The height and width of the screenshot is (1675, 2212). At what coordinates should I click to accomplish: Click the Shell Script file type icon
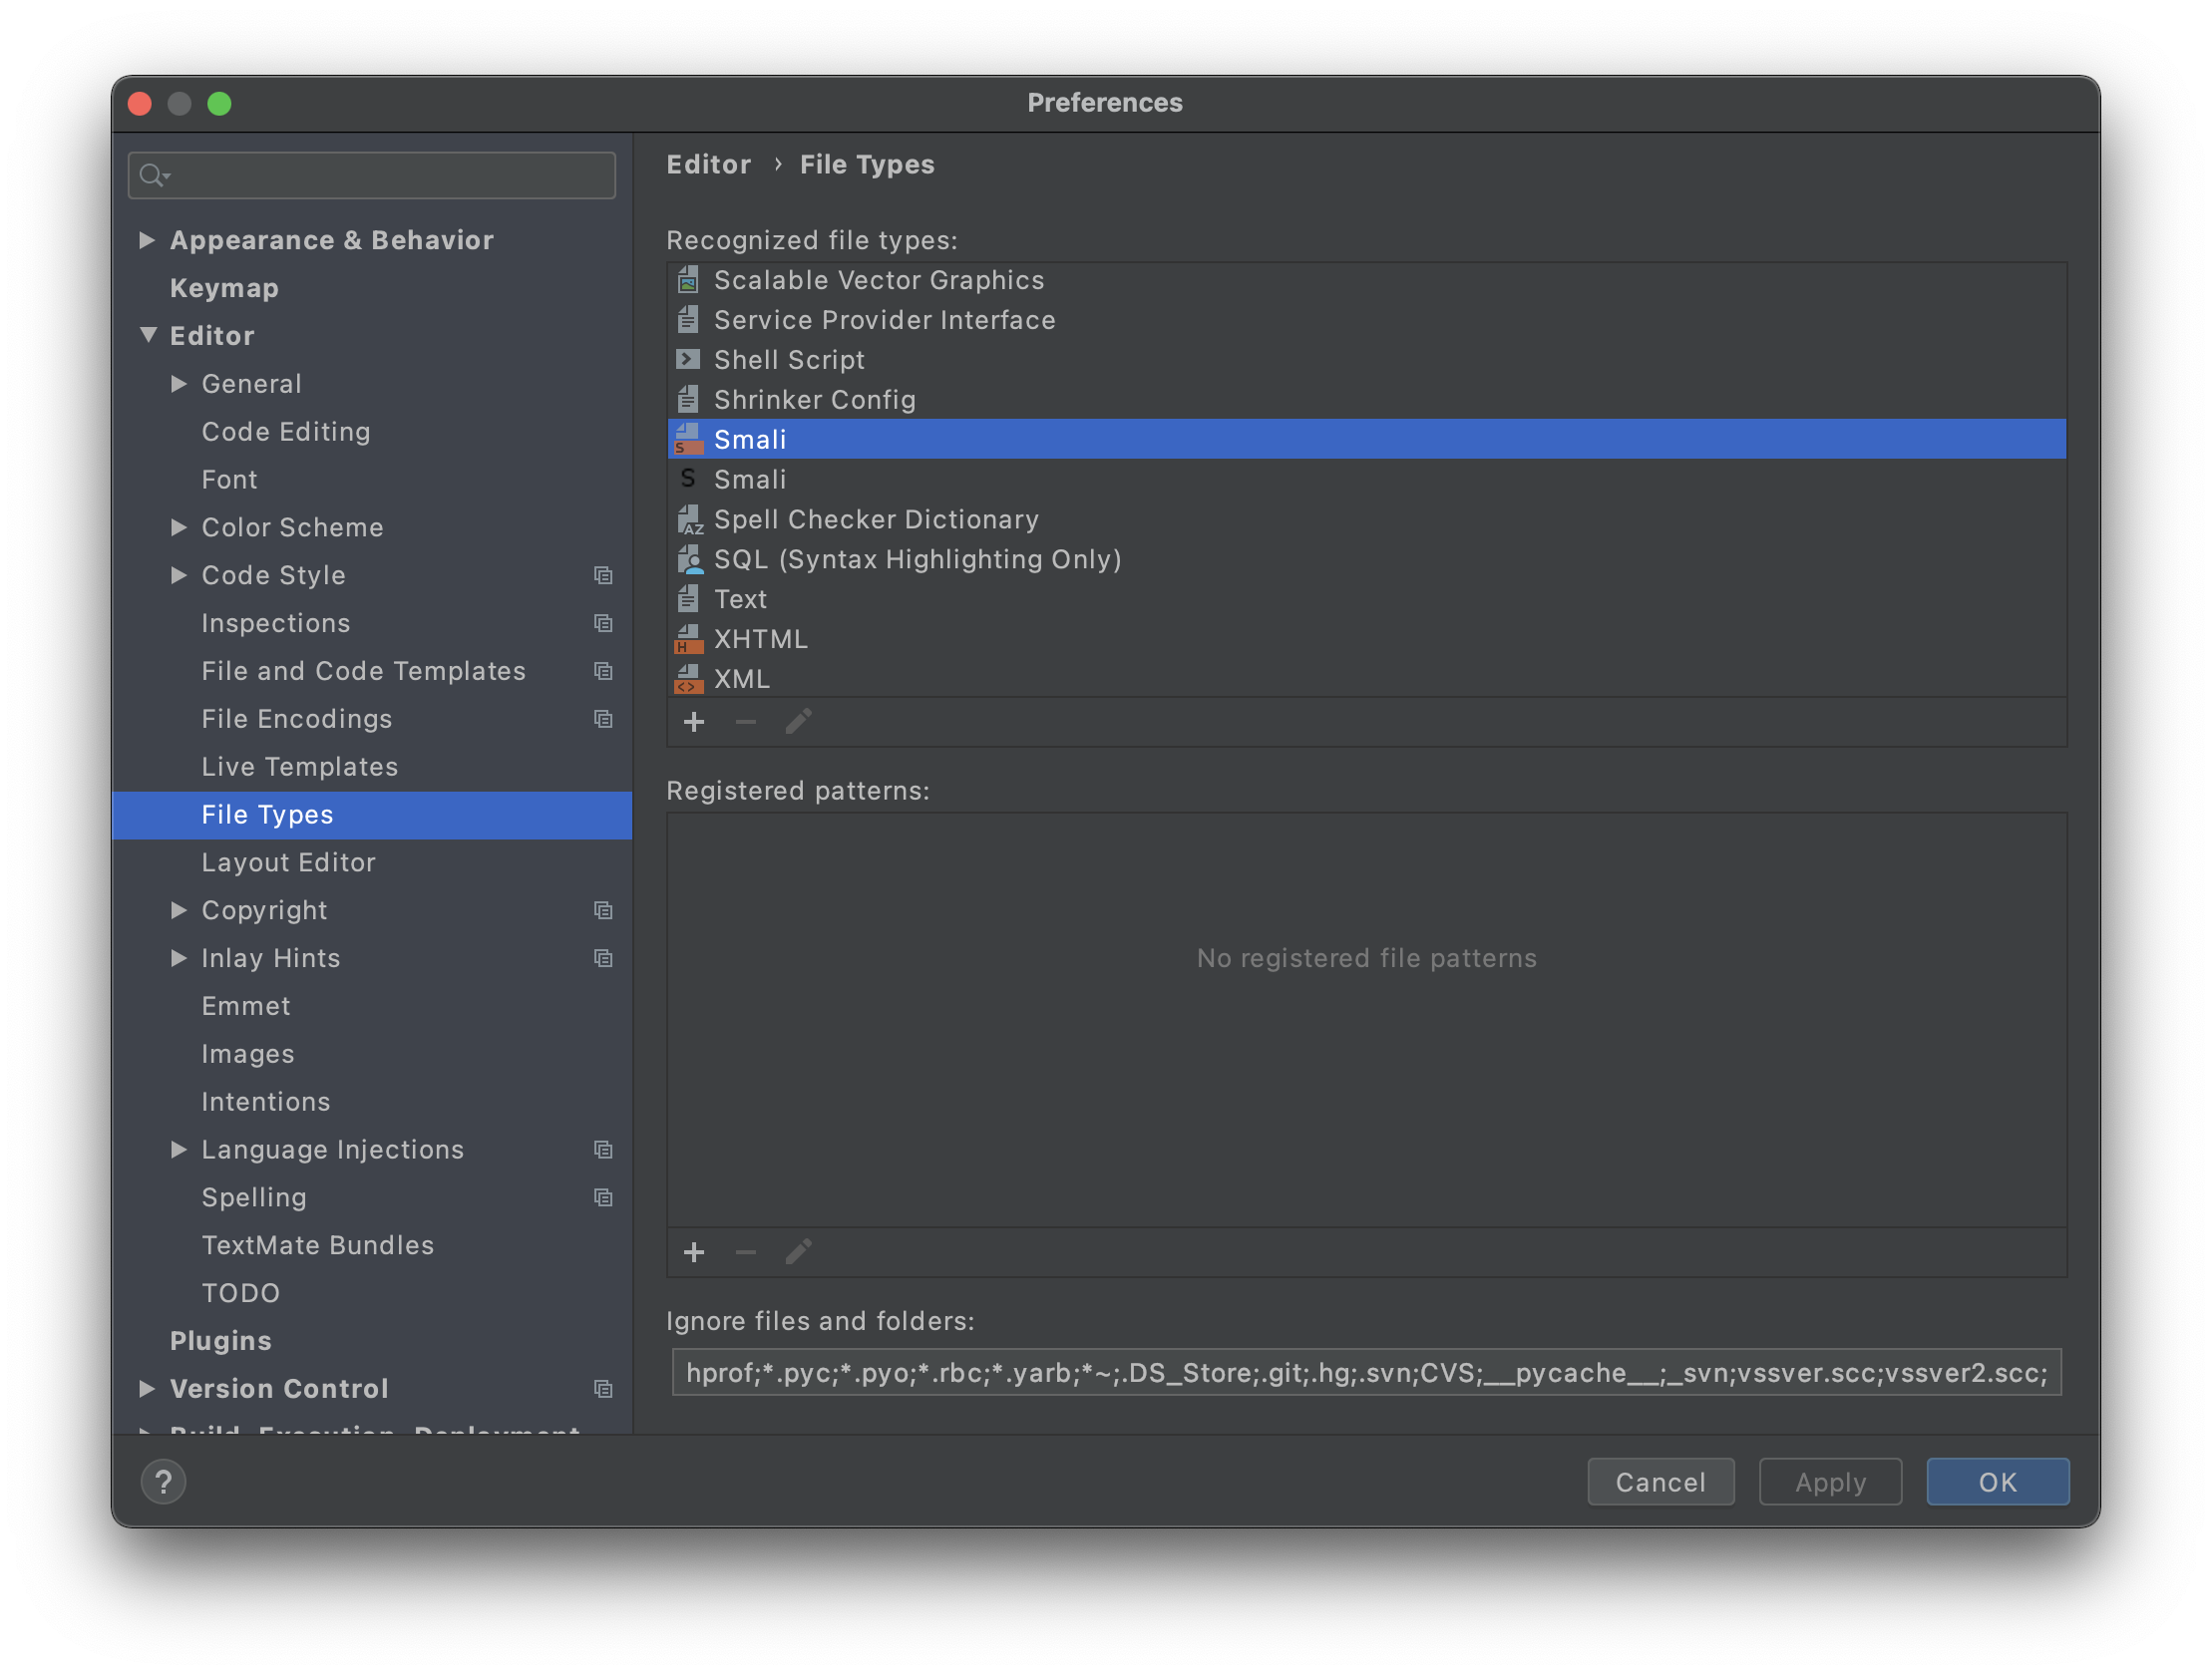tap(688, 359)
